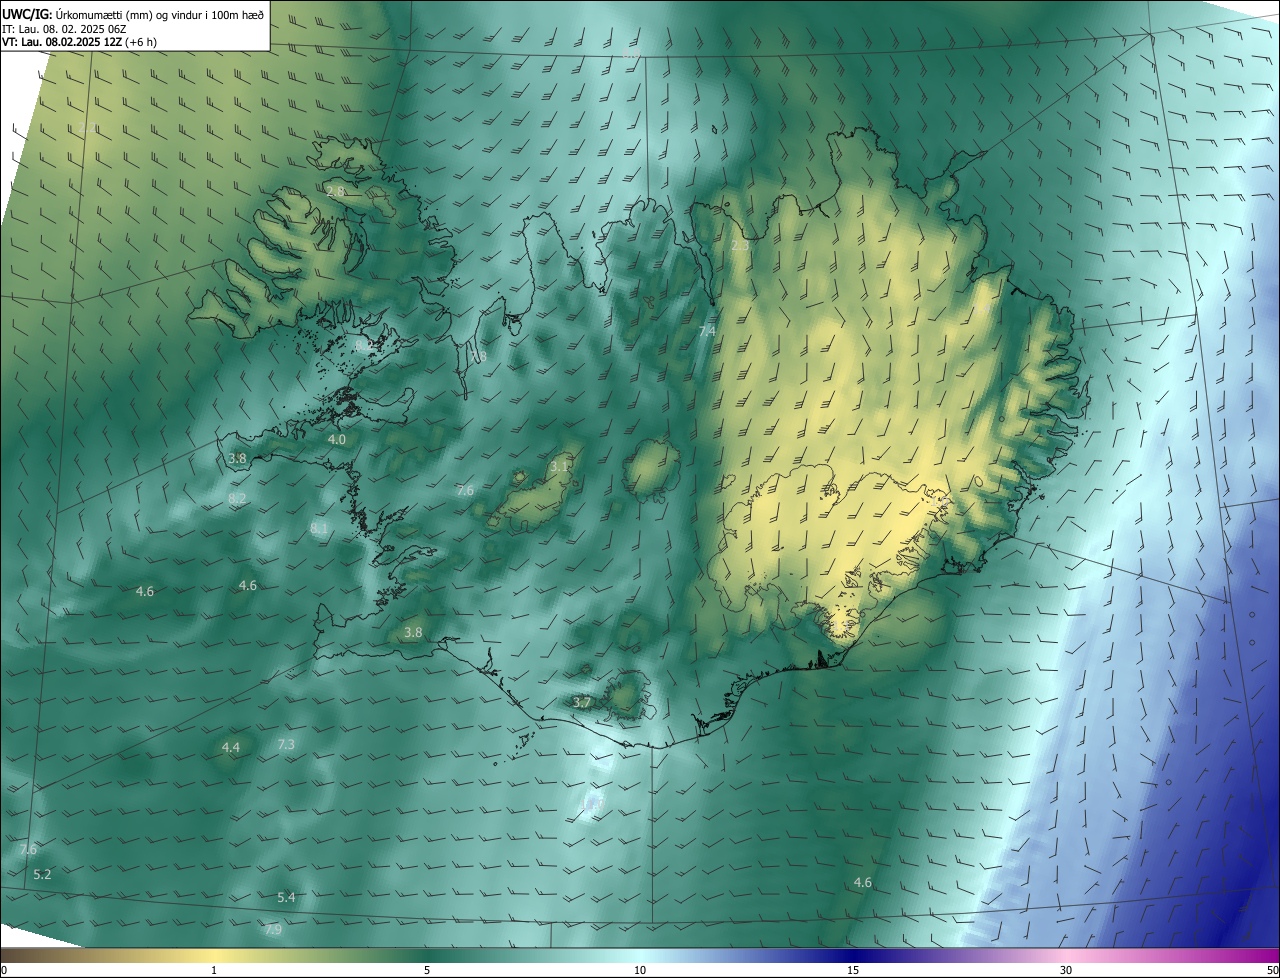Screen dimensions: 1280x978
Task: Click the "7.8" map value
Action: (x=478, y=356)
